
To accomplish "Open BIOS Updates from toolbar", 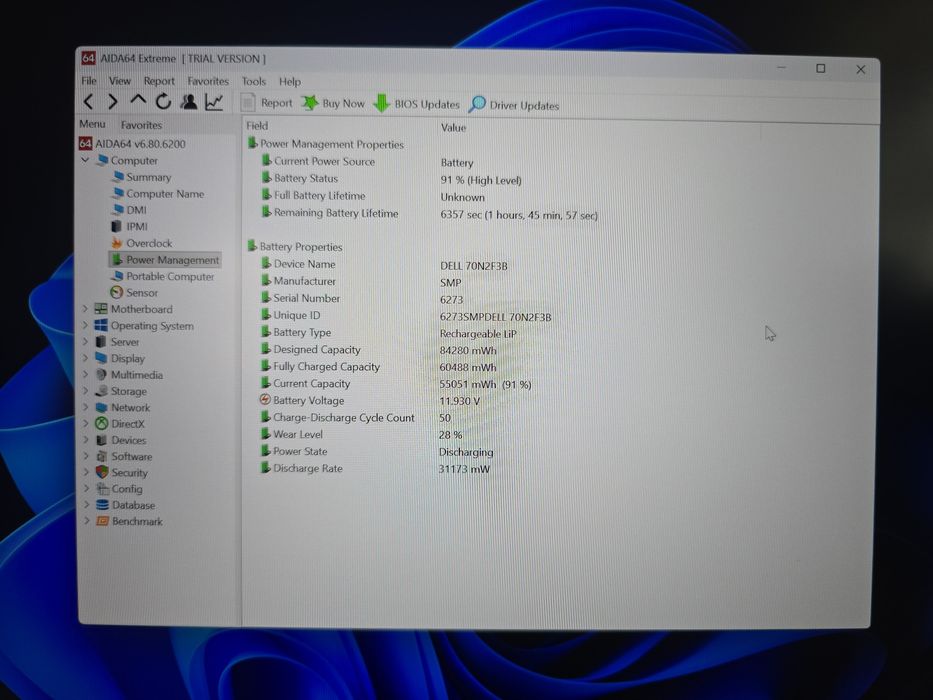I will point(417,104).
